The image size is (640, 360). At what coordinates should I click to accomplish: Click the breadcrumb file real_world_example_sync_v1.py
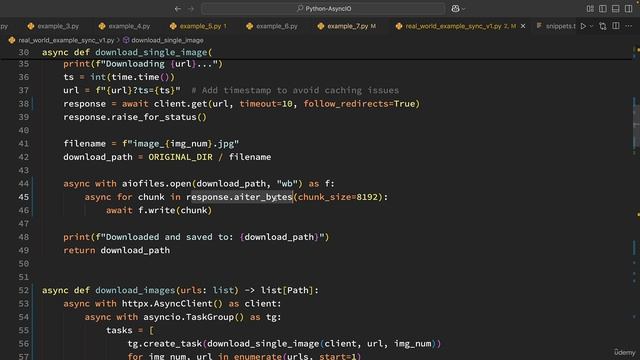66,40
